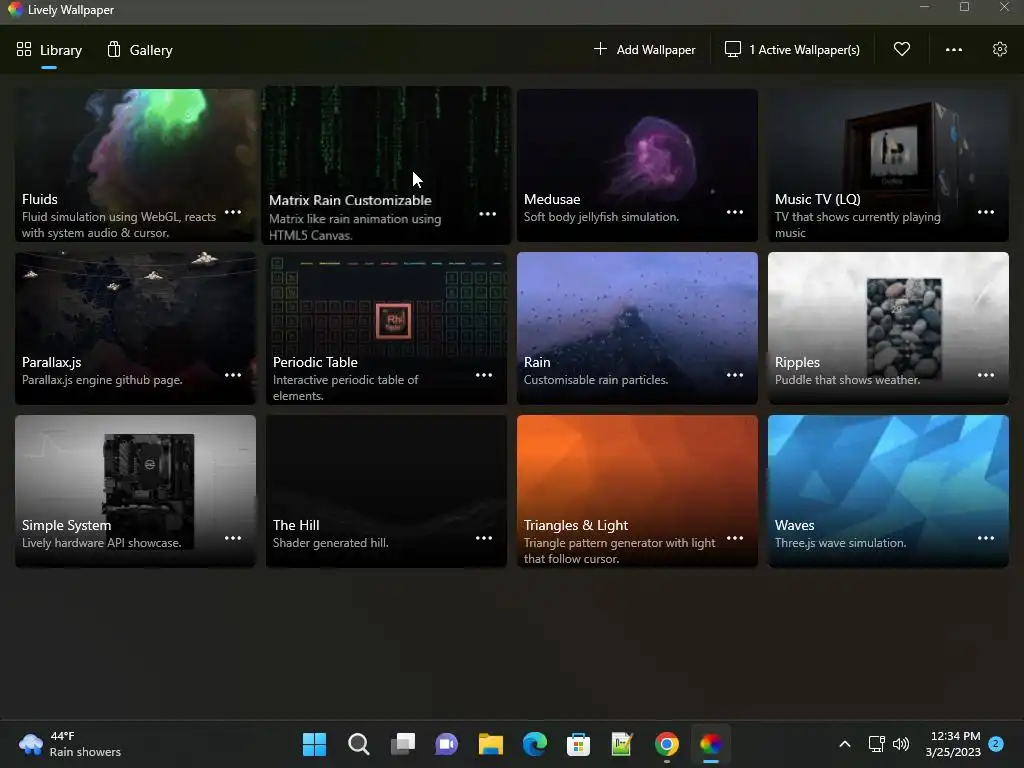Select the Ripples wallpaper thumbnail
Screen dimensions: 1024x768
point(888,328)
